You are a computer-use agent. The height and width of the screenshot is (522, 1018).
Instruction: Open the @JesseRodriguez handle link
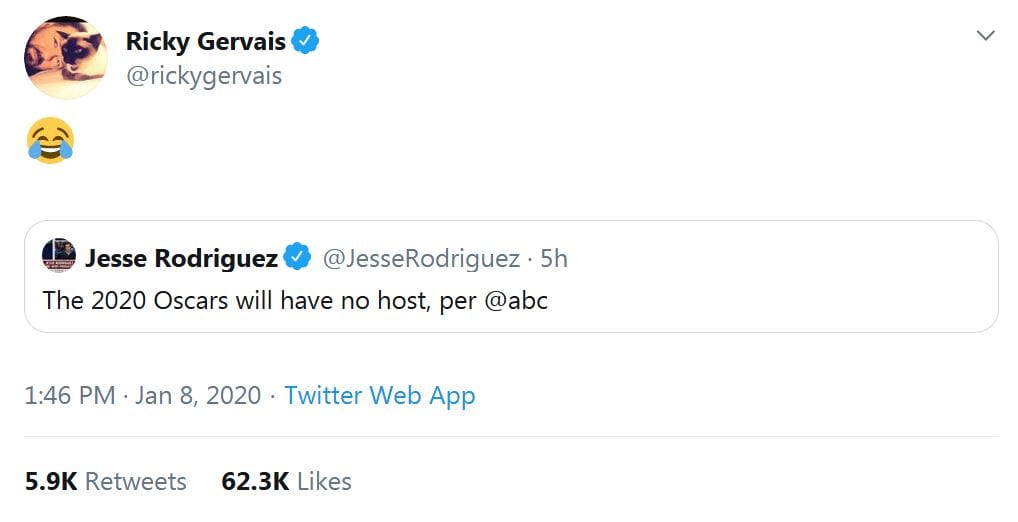(420, 258)
